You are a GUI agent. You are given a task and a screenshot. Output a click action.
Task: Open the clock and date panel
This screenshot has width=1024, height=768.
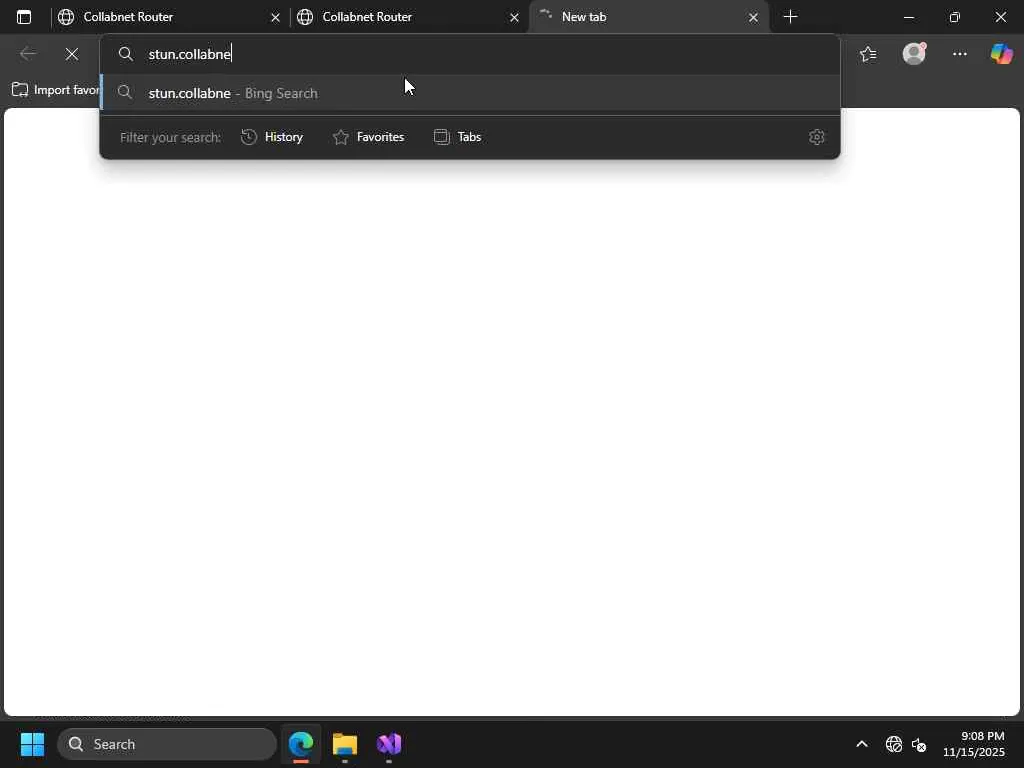tap(974, 744)
